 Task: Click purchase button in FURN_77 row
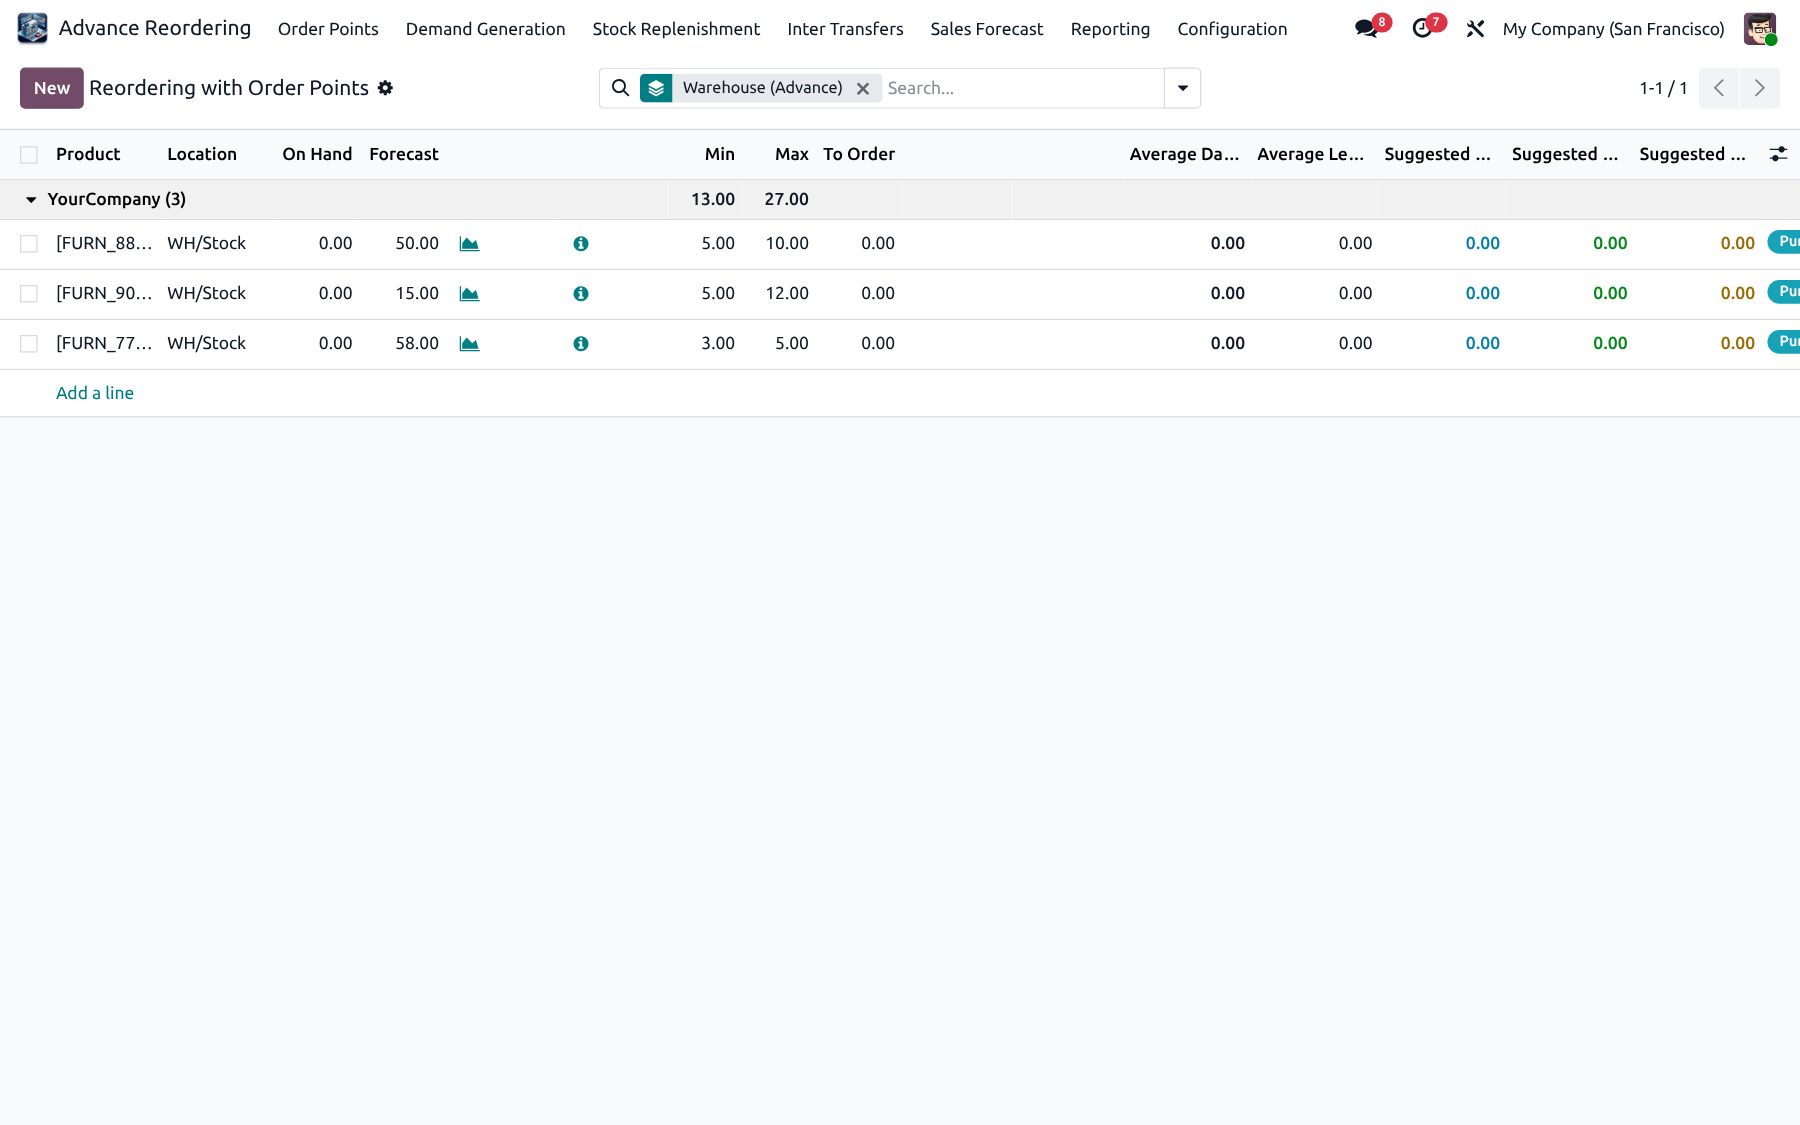tap(1784, 342)
